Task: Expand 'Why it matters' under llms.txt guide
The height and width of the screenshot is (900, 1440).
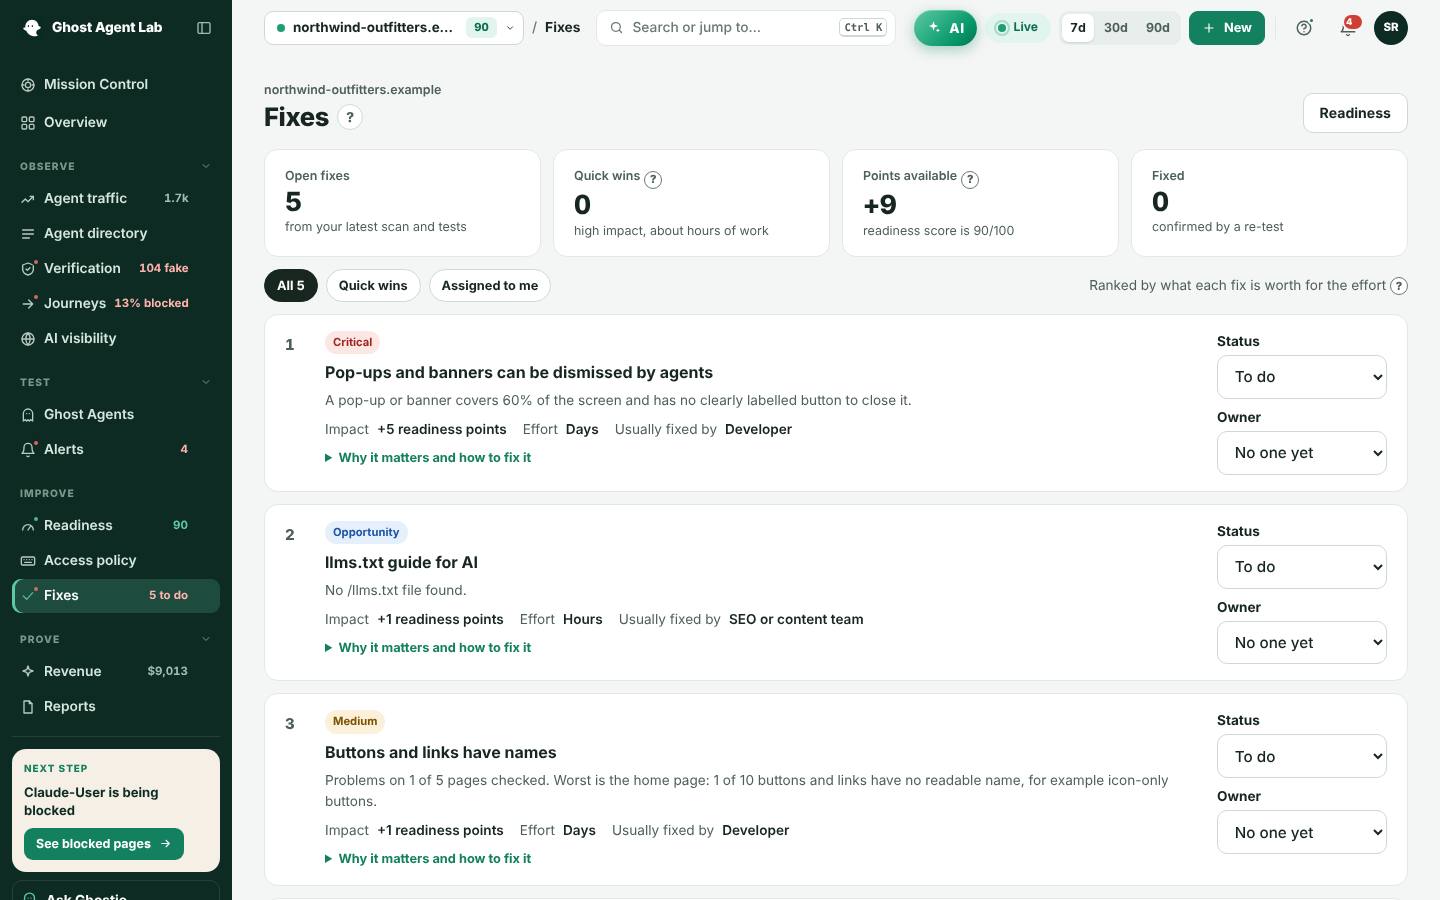Action: pos(428,648)
